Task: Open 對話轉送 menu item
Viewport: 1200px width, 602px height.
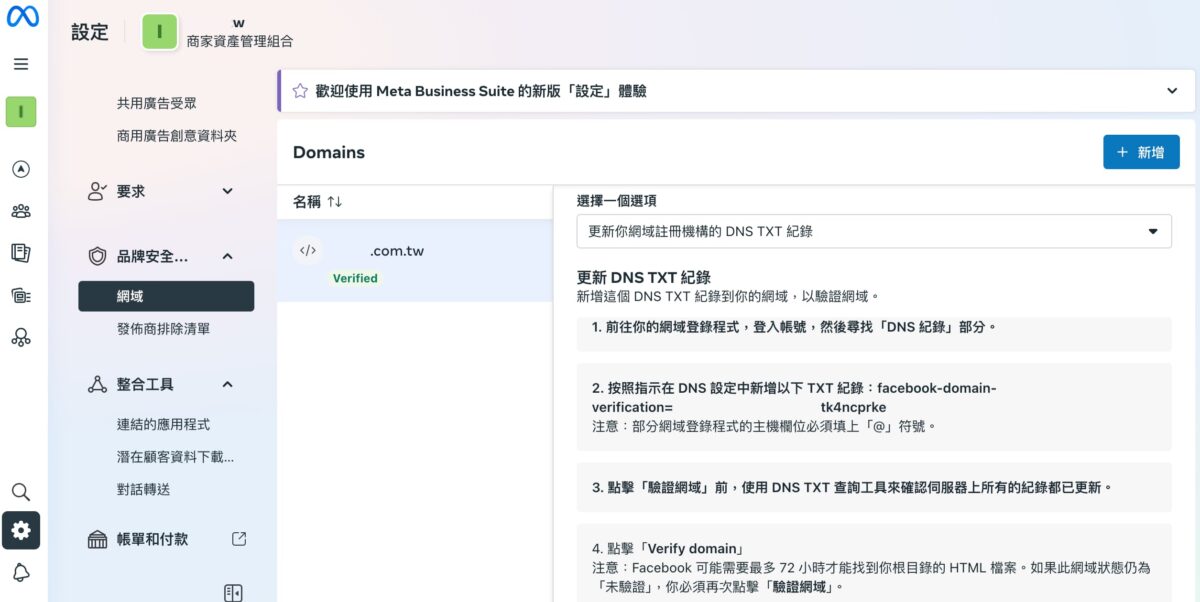Action: (x=143, y=489)
